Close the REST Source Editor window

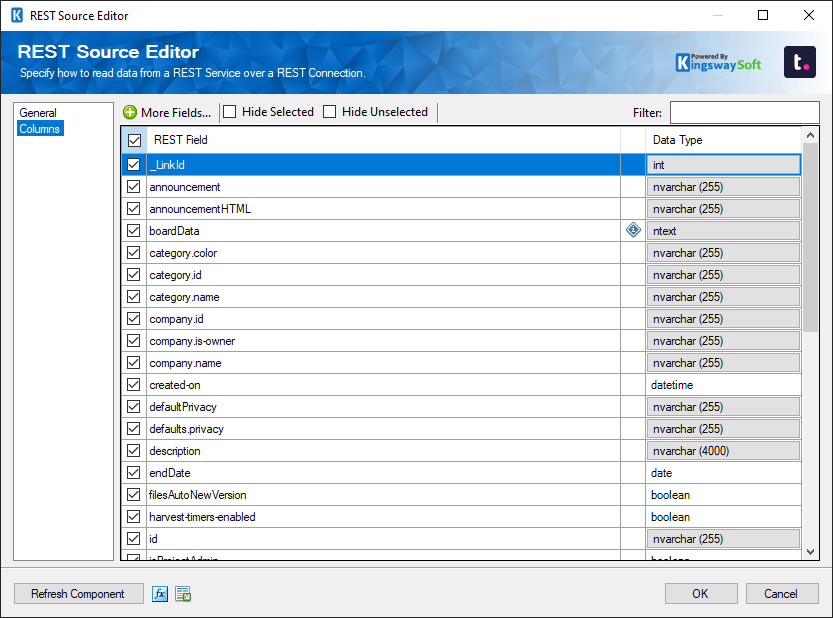click(x=809, y=15)
